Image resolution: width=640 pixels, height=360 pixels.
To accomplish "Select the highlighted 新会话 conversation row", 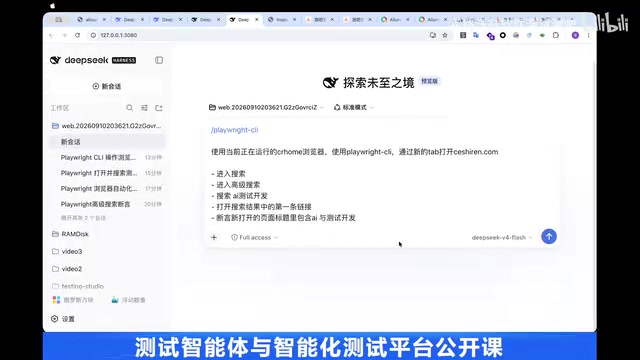I will [107, 142].
